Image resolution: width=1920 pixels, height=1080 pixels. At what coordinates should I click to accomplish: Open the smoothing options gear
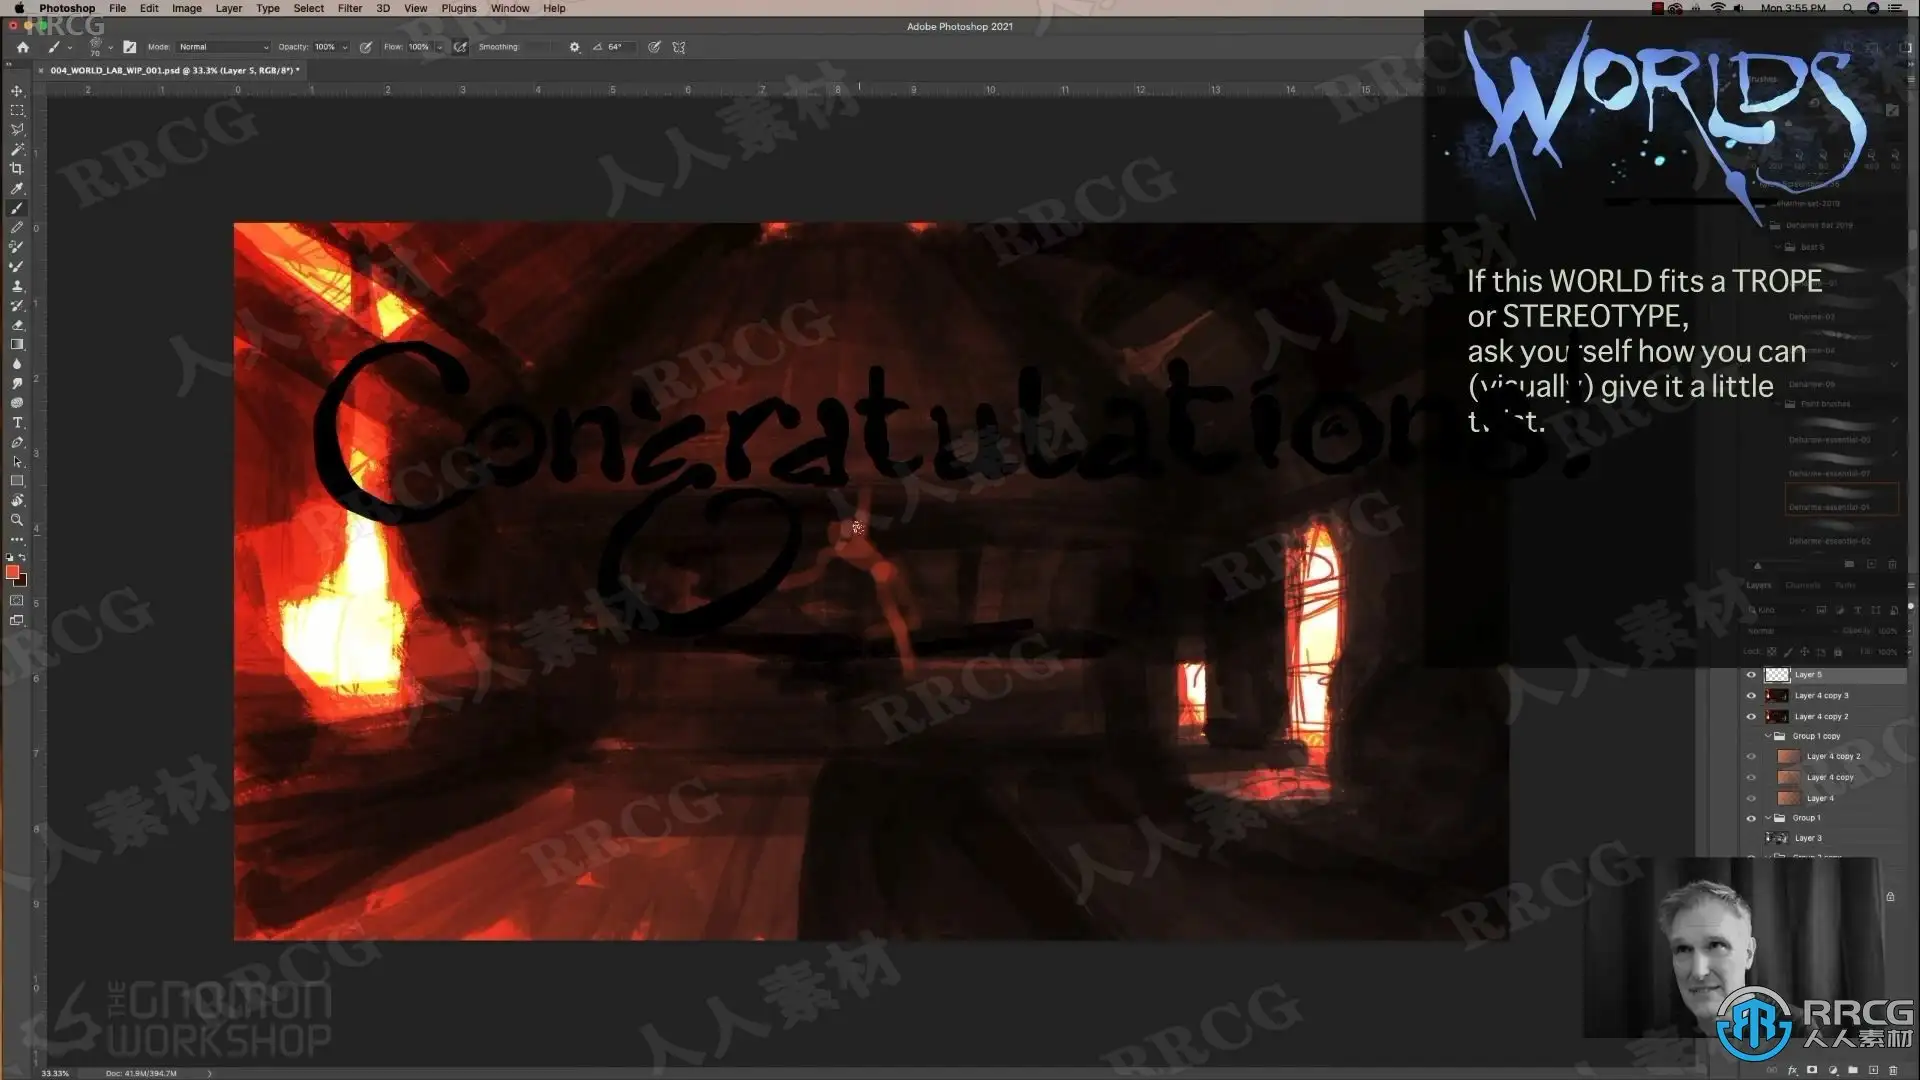pos(574,47)
